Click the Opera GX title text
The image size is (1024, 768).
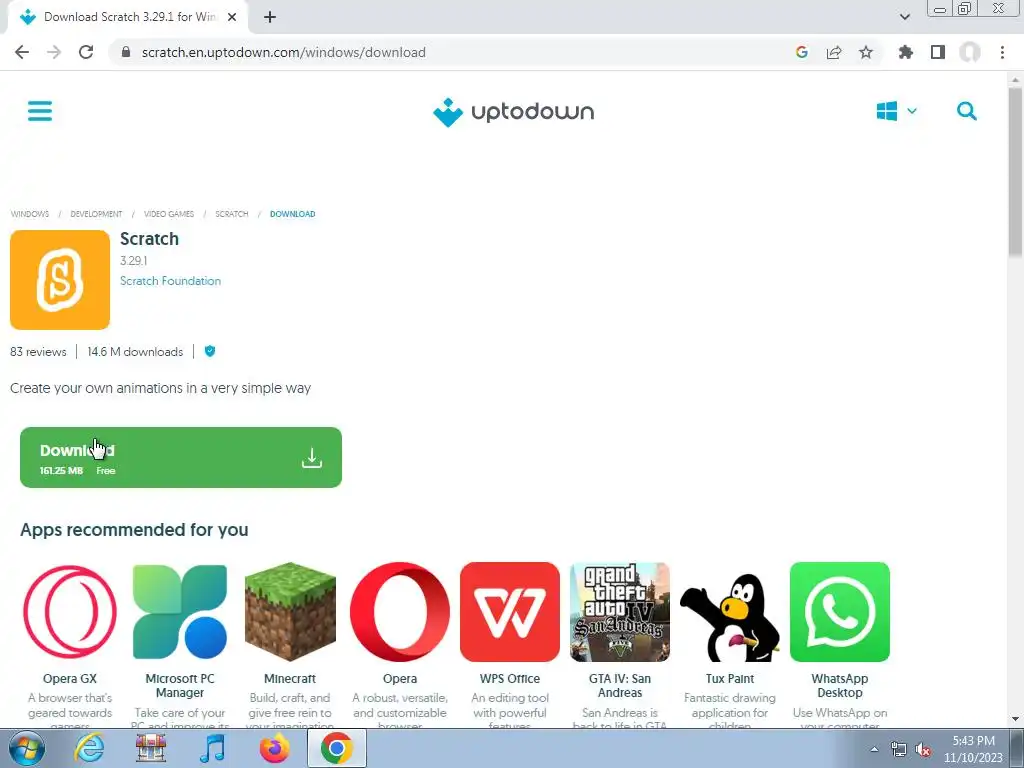click(70, 679)
